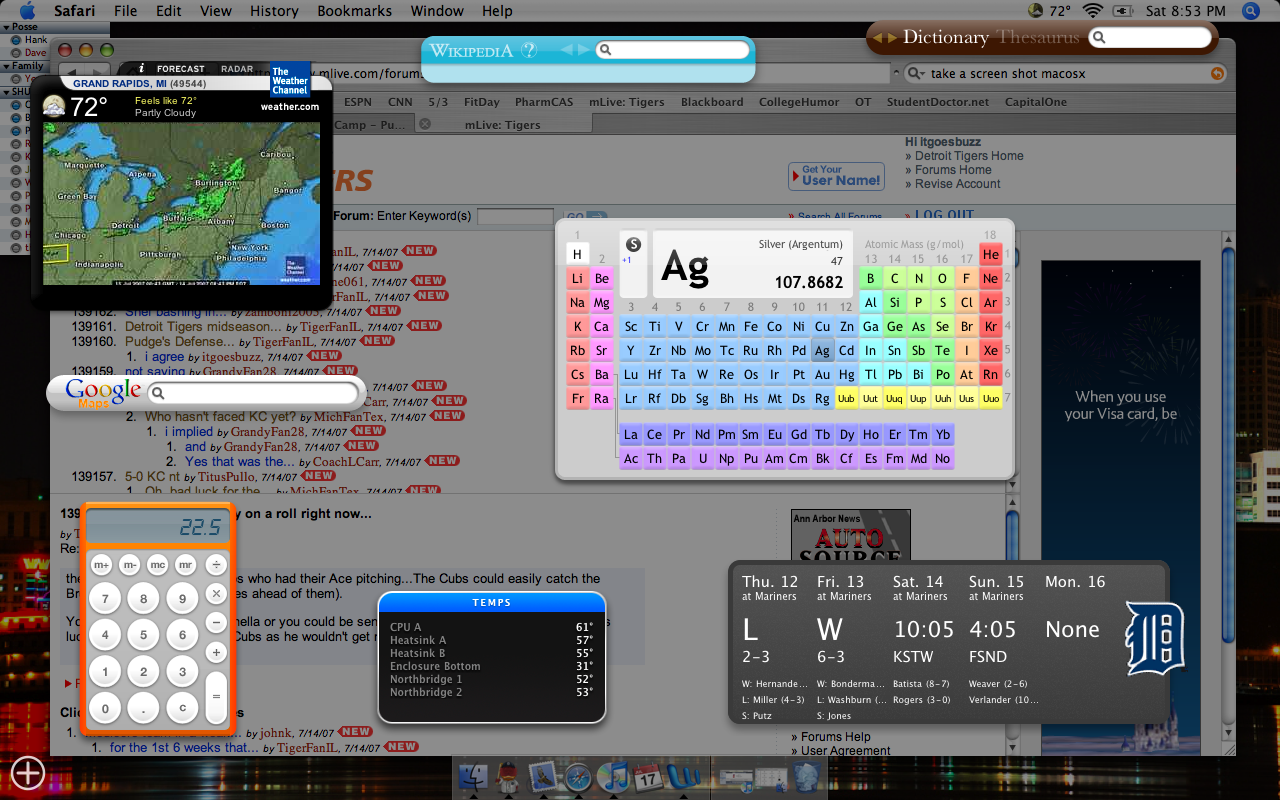Click the weather.com link on widget
The image size is (1280, 800).
(x=289, y=107)
